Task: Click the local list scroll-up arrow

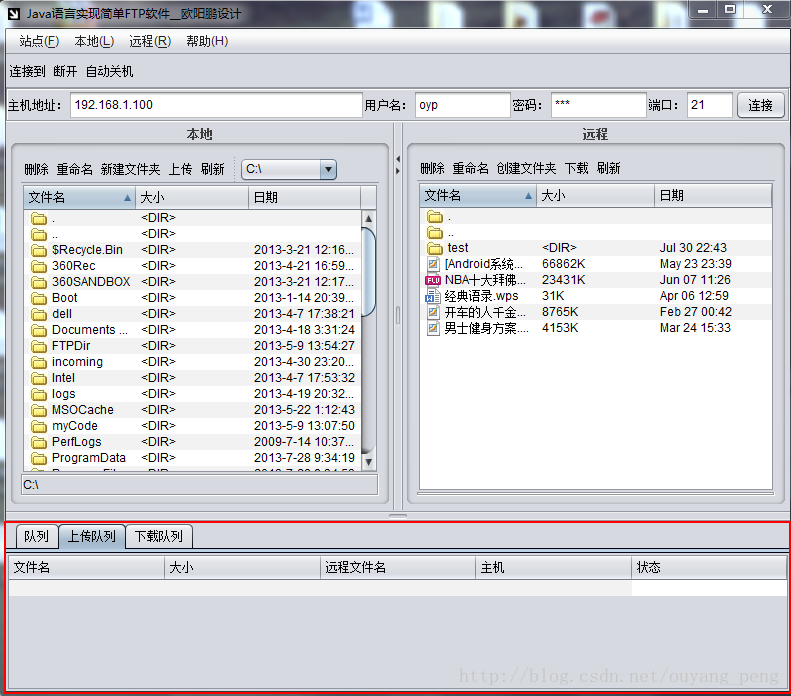Action: click(x=369, y=218)
